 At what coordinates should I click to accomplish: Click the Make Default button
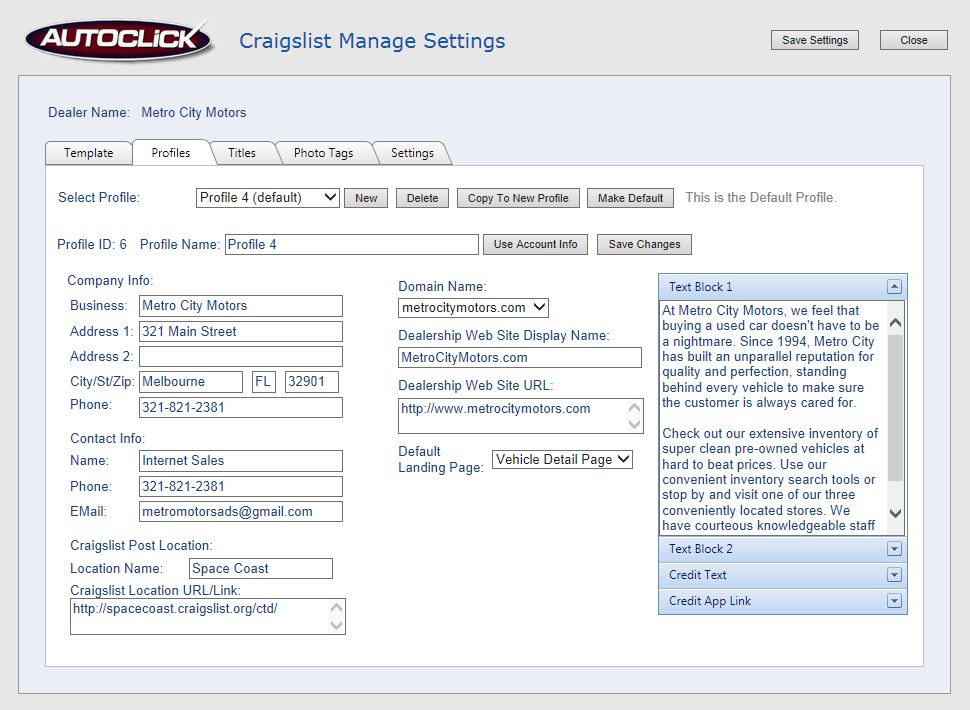point(630,198)
